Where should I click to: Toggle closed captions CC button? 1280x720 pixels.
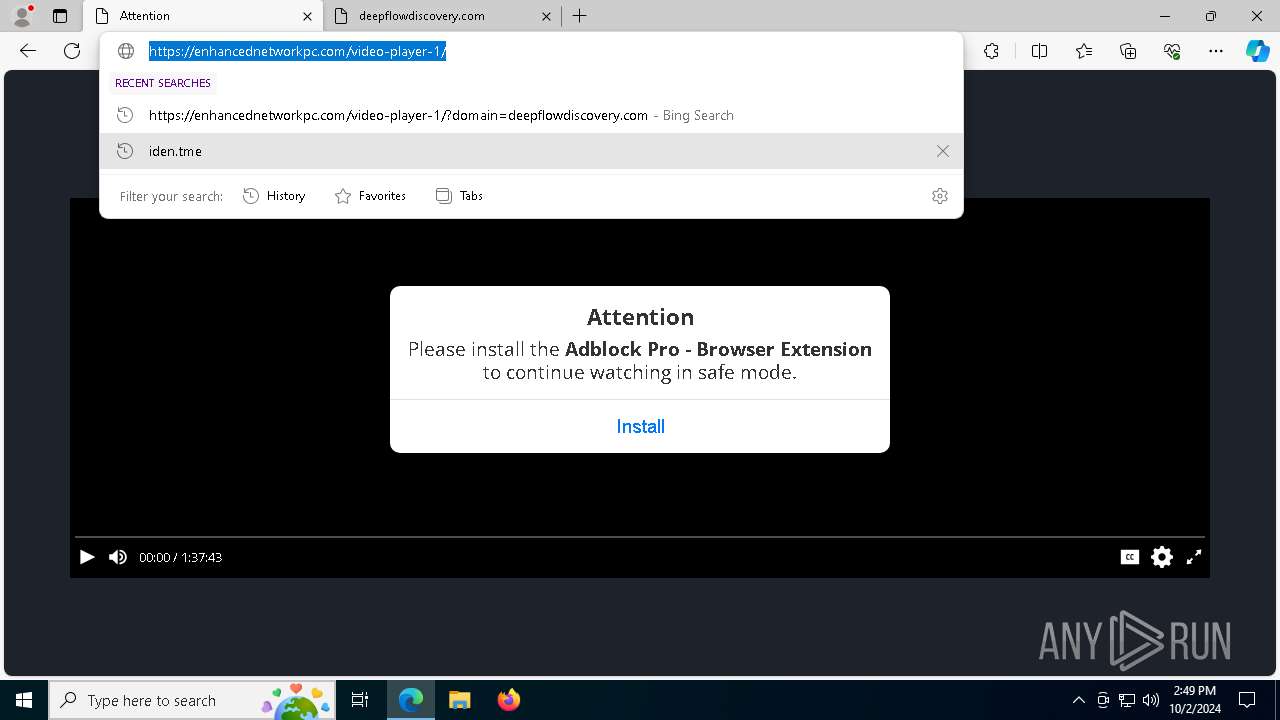point(1130,557)
